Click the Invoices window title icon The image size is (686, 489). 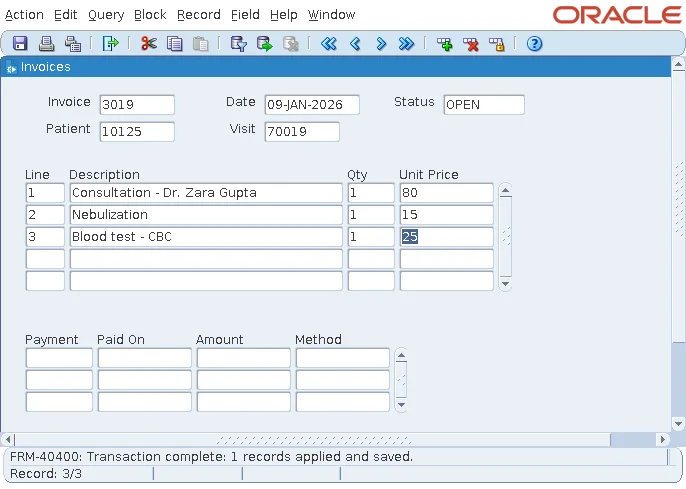click(11, 68)
